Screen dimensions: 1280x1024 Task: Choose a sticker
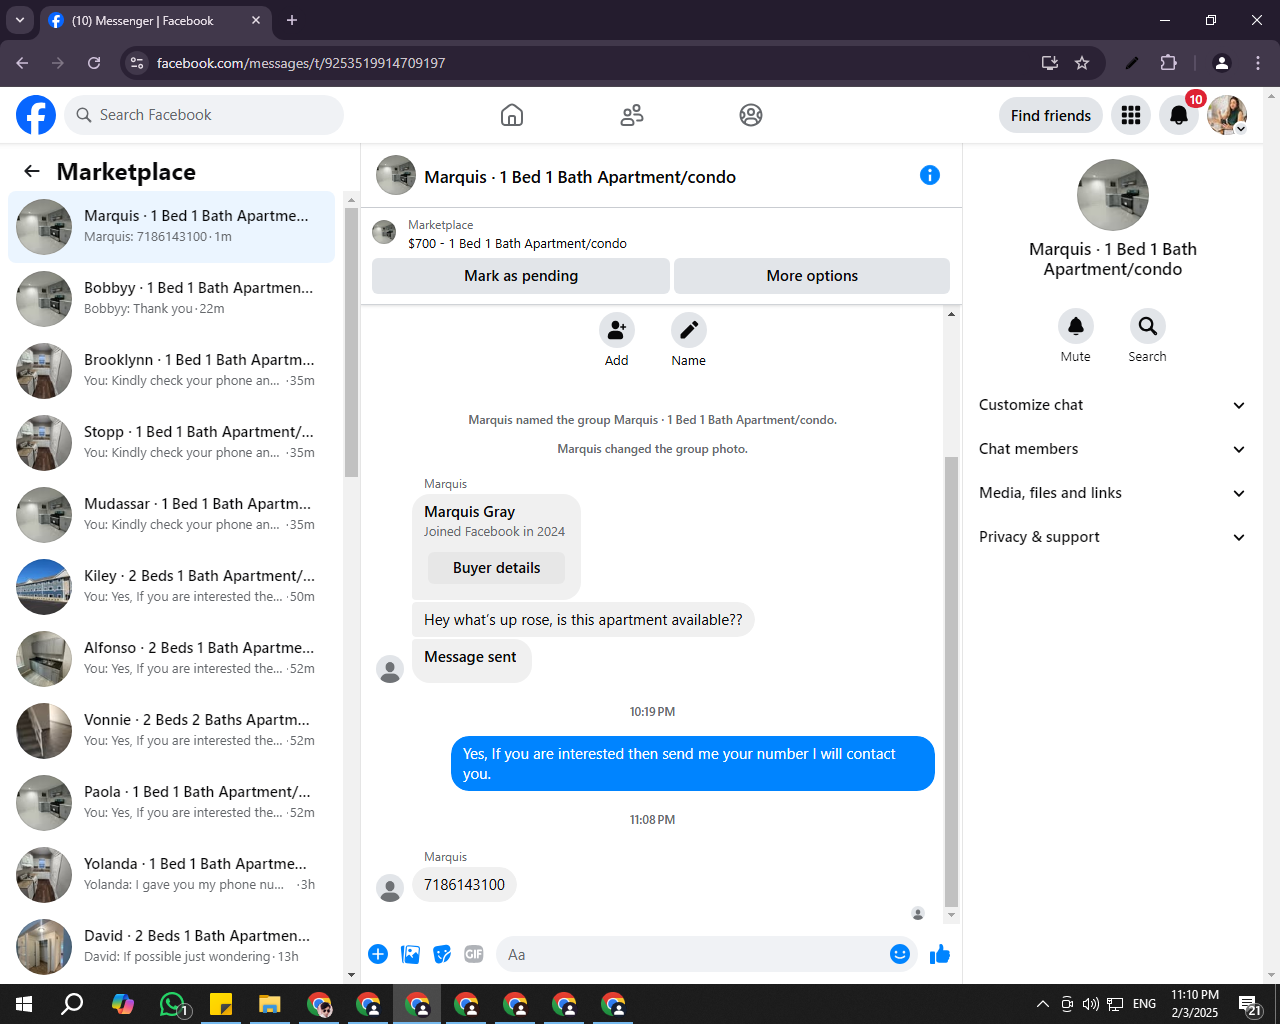click(x=442, y=954)
